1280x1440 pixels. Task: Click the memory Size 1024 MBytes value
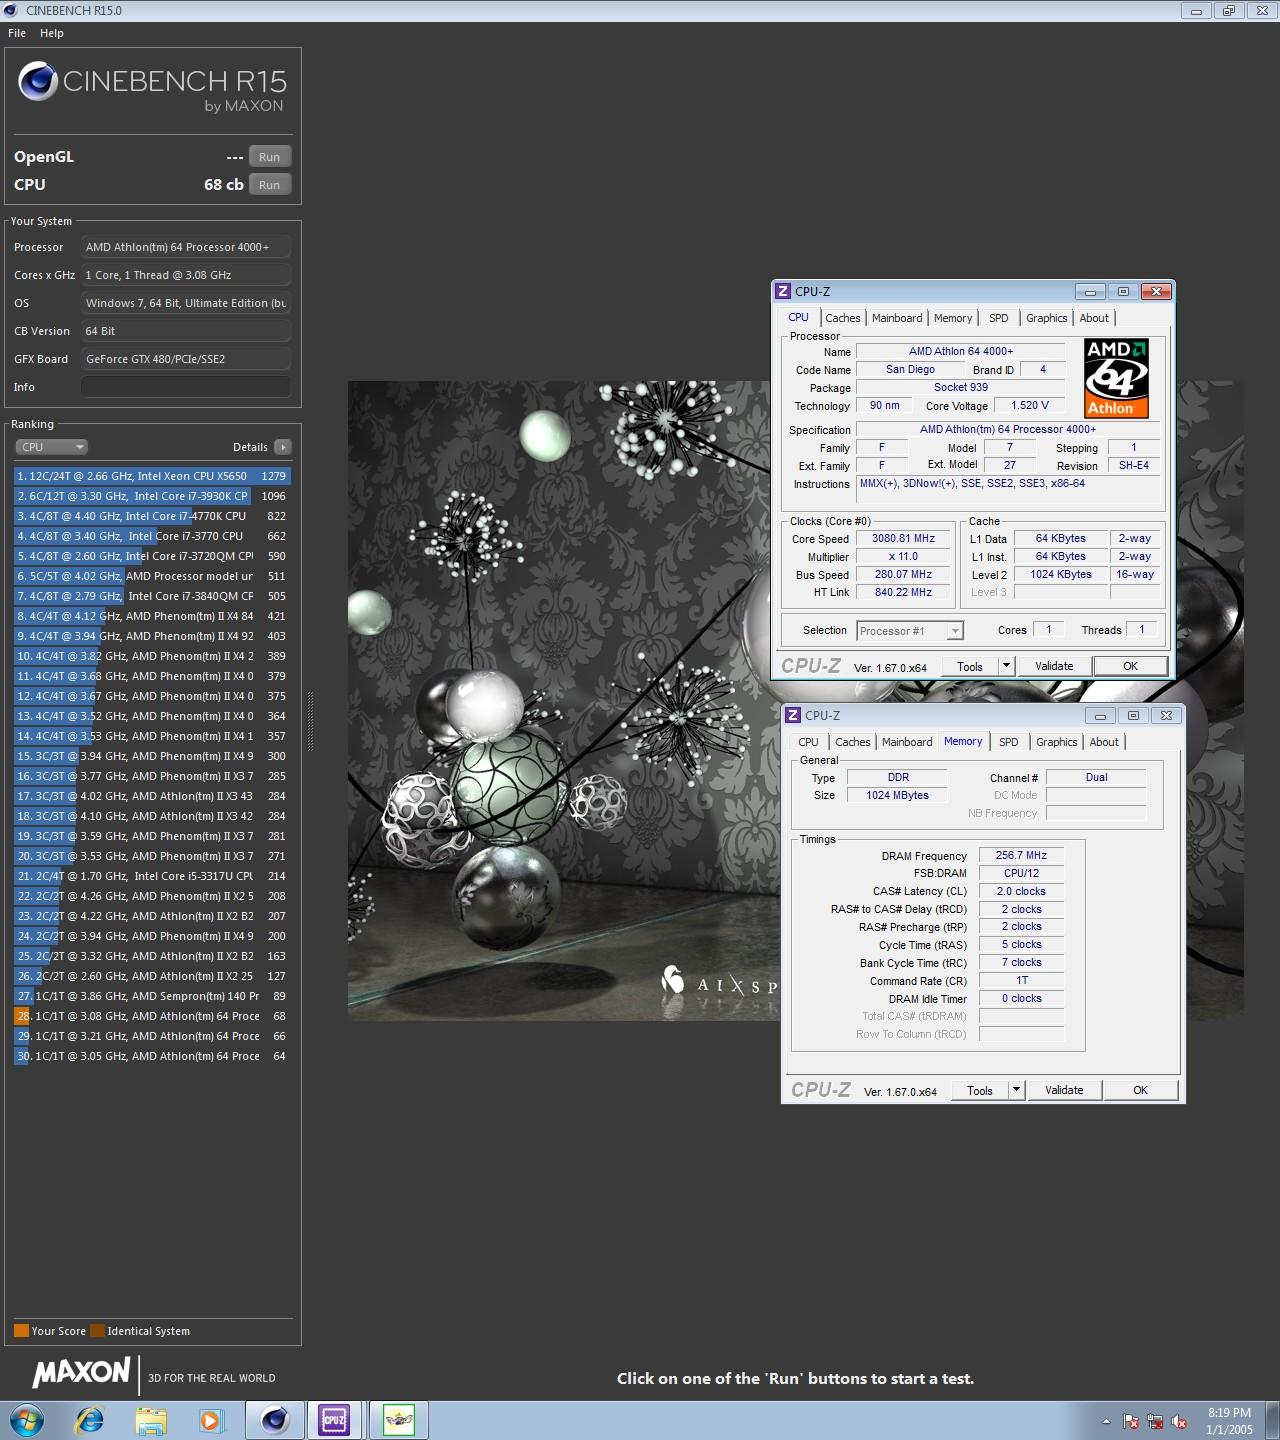point(897,795)
